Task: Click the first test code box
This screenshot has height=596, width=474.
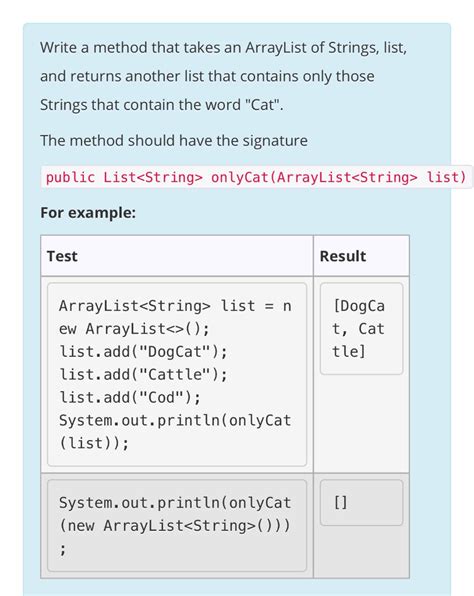Action: [x=177, y=374]
